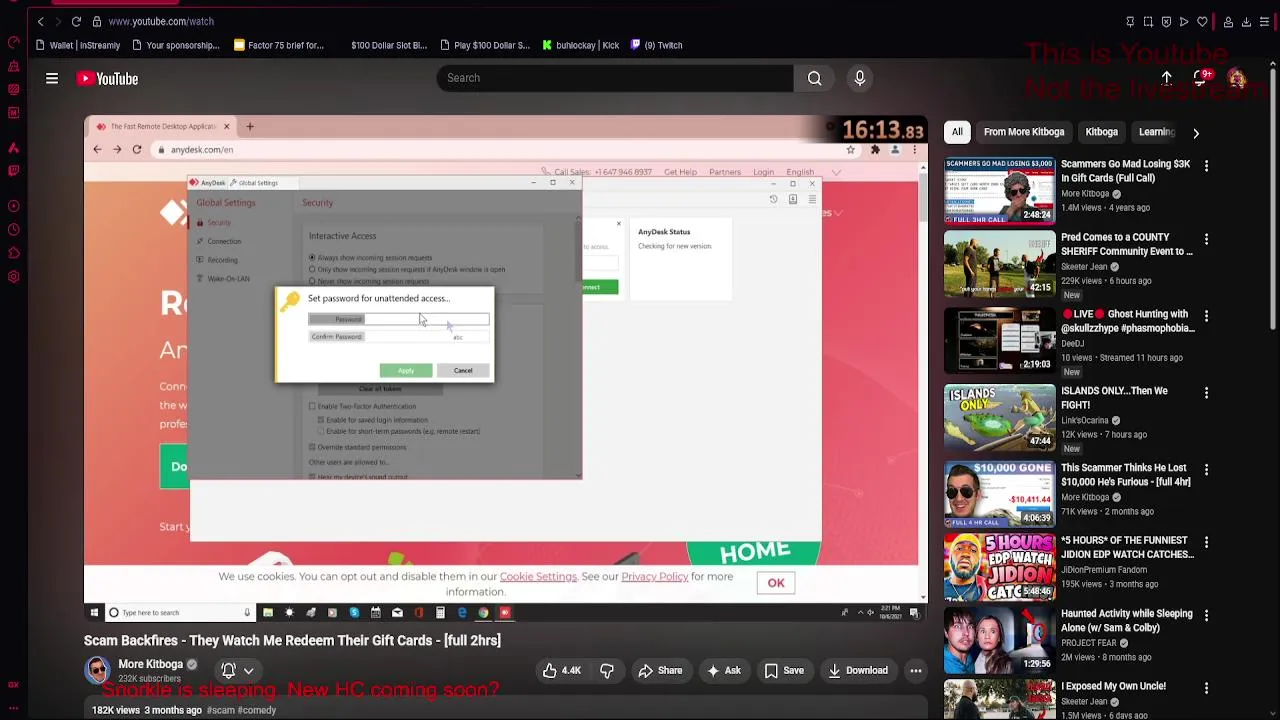Like the video with 4.4K likes

[x=561, y=671]
